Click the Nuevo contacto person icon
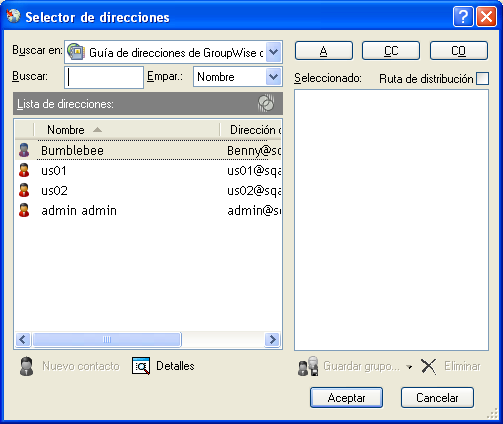The width and height of the screenshot is (503, 424). point(26,366)
